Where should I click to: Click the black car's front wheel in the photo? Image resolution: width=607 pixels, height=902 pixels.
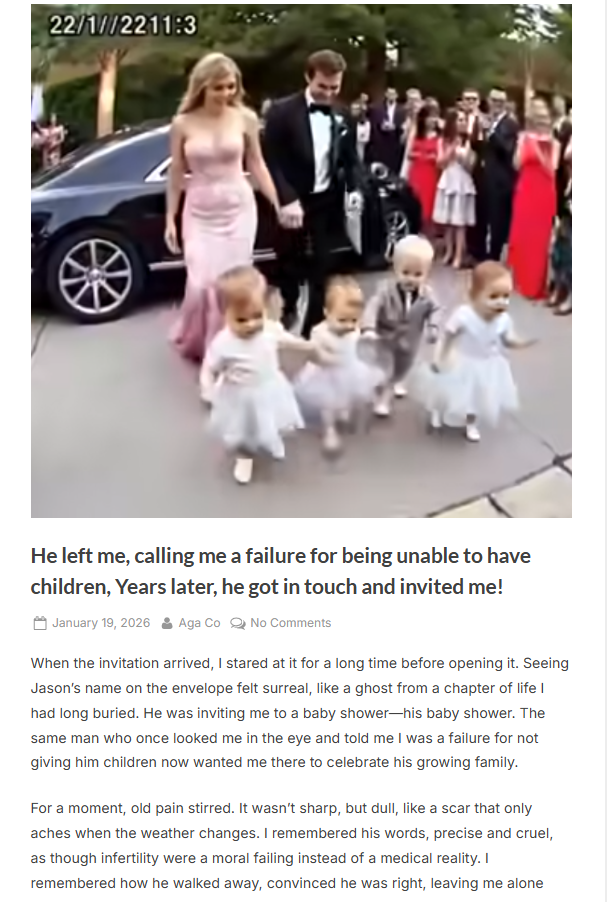point(95,275)
